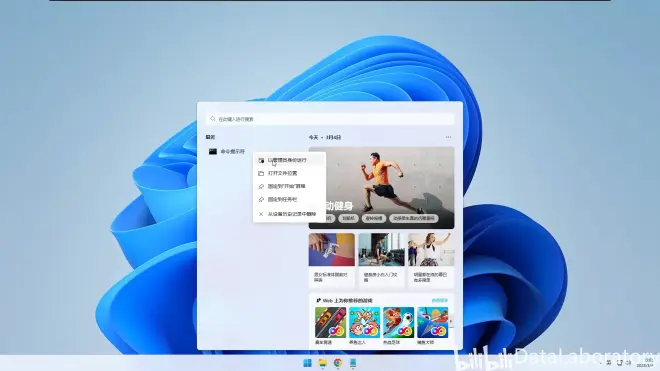Open the measuring tape article card
This screenshot has height=371, width=660.
coord(332,260)
